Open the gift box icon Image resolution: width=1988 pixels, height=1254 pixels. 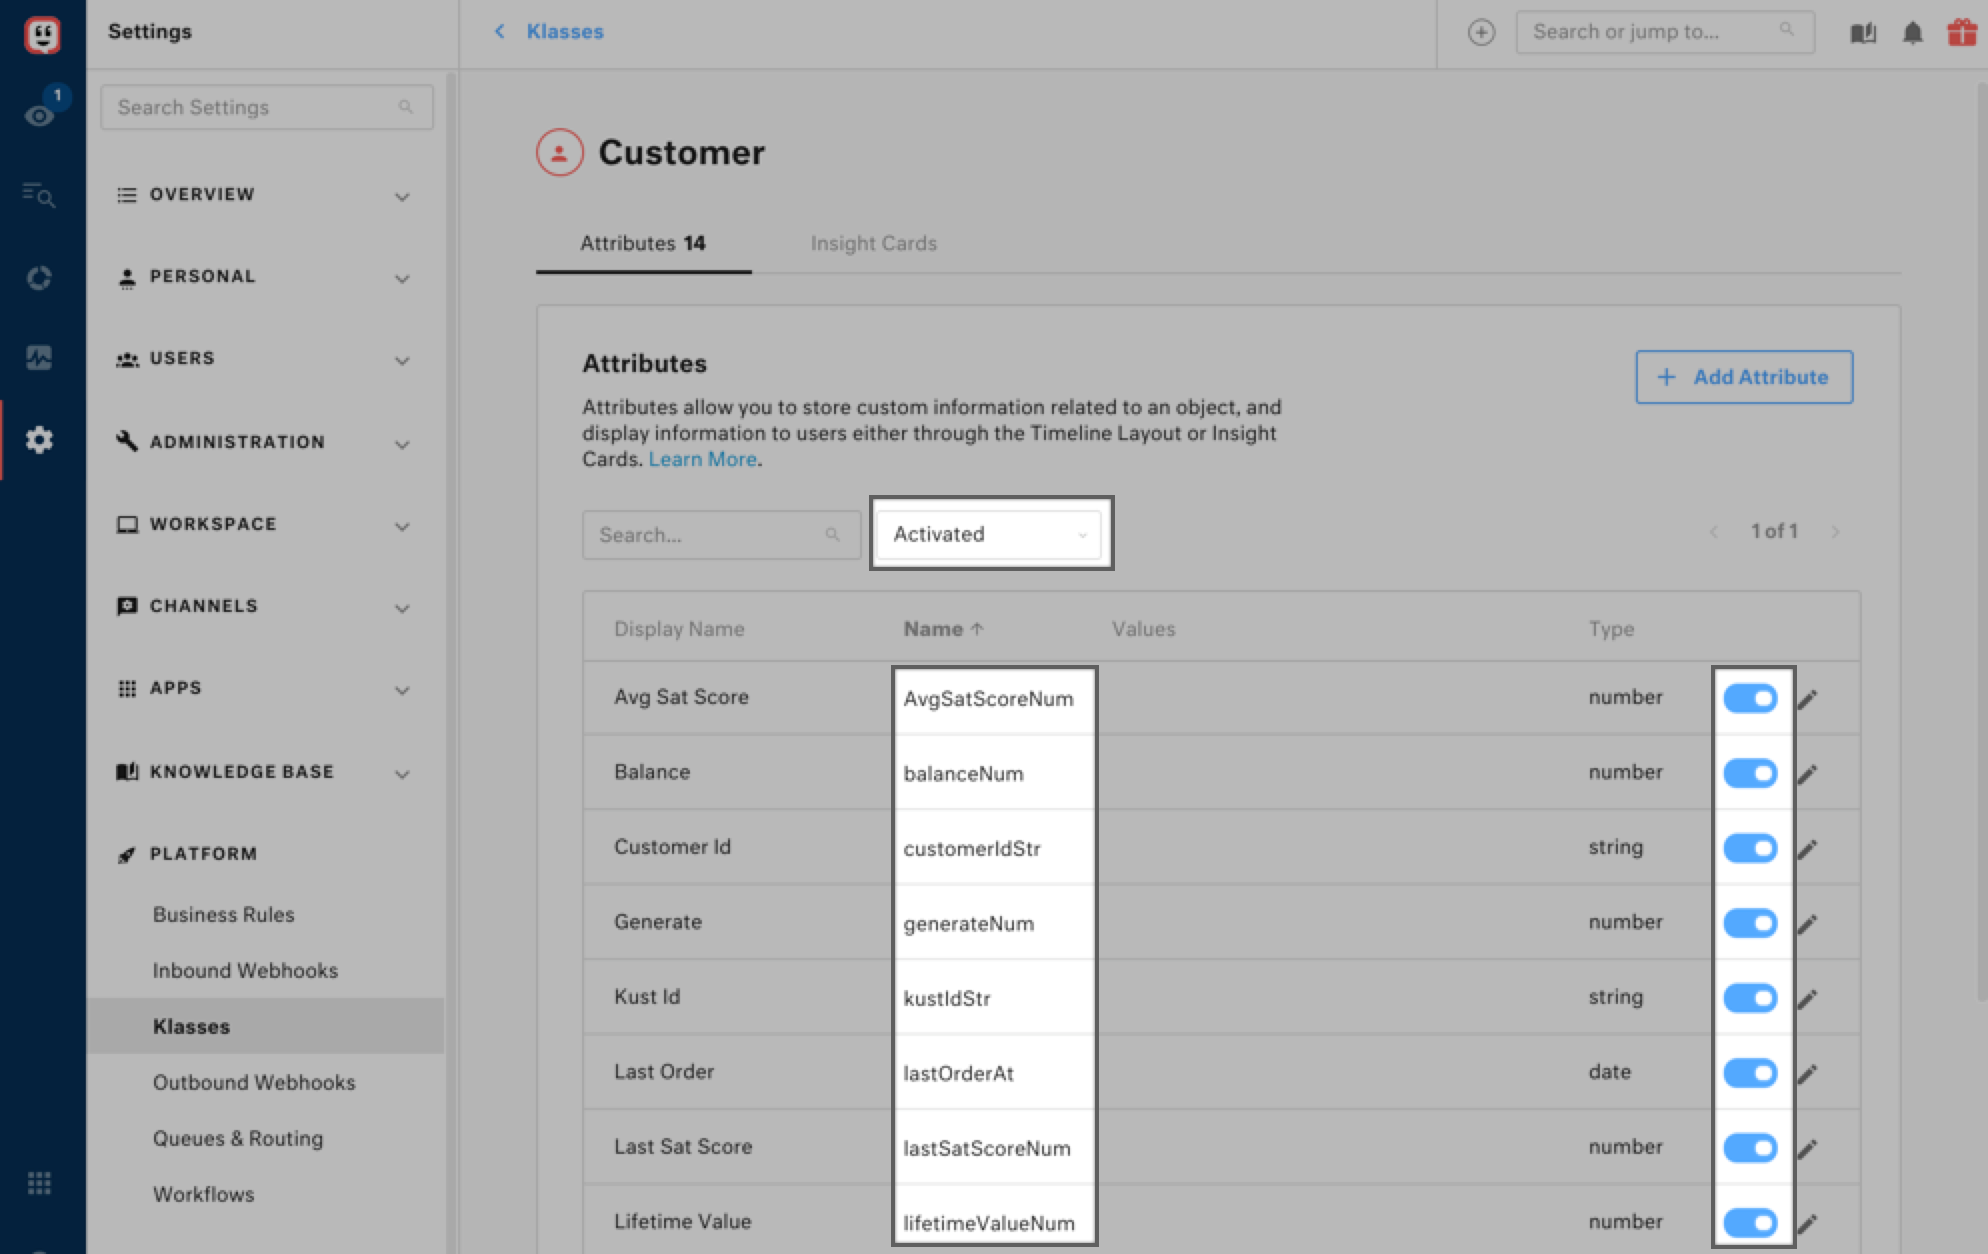[x=1961, y=33]
